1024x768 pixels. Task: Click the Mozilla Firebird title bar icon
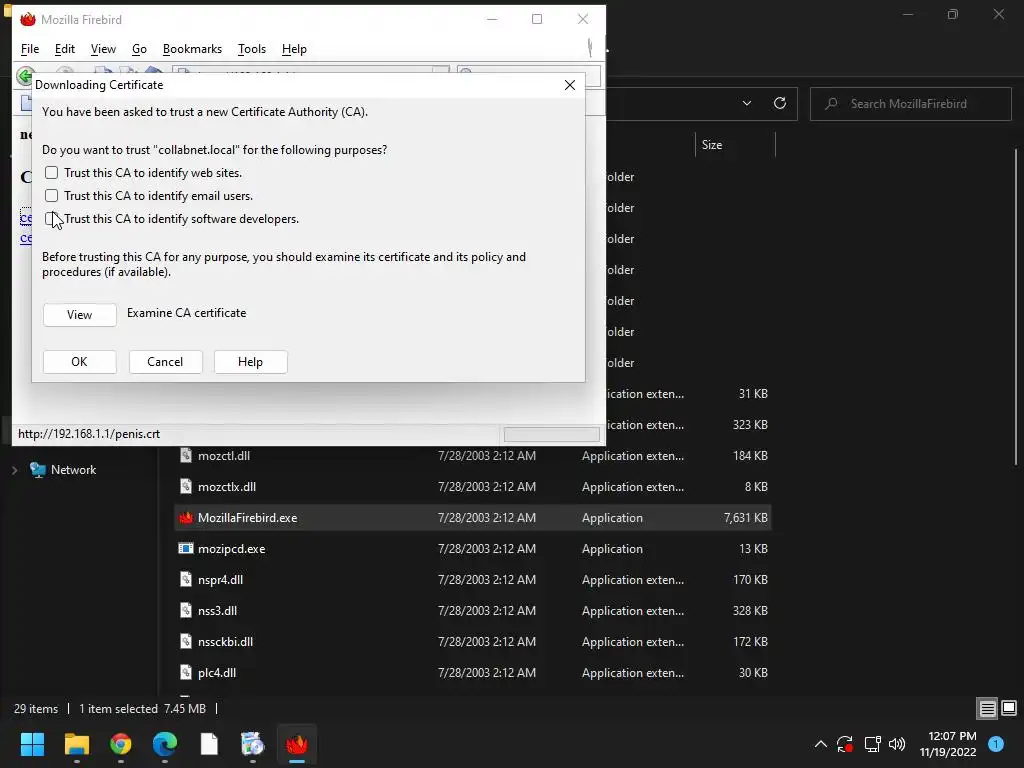(x=27, y=20)
